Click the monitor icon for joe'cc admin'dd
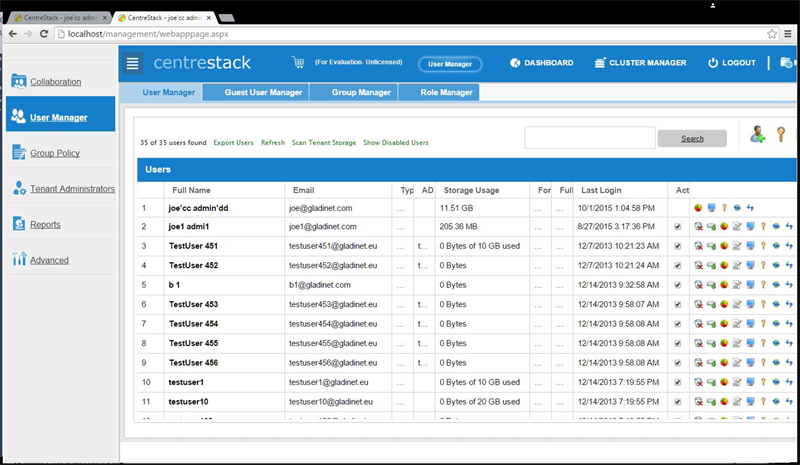 tap(711, 208)
